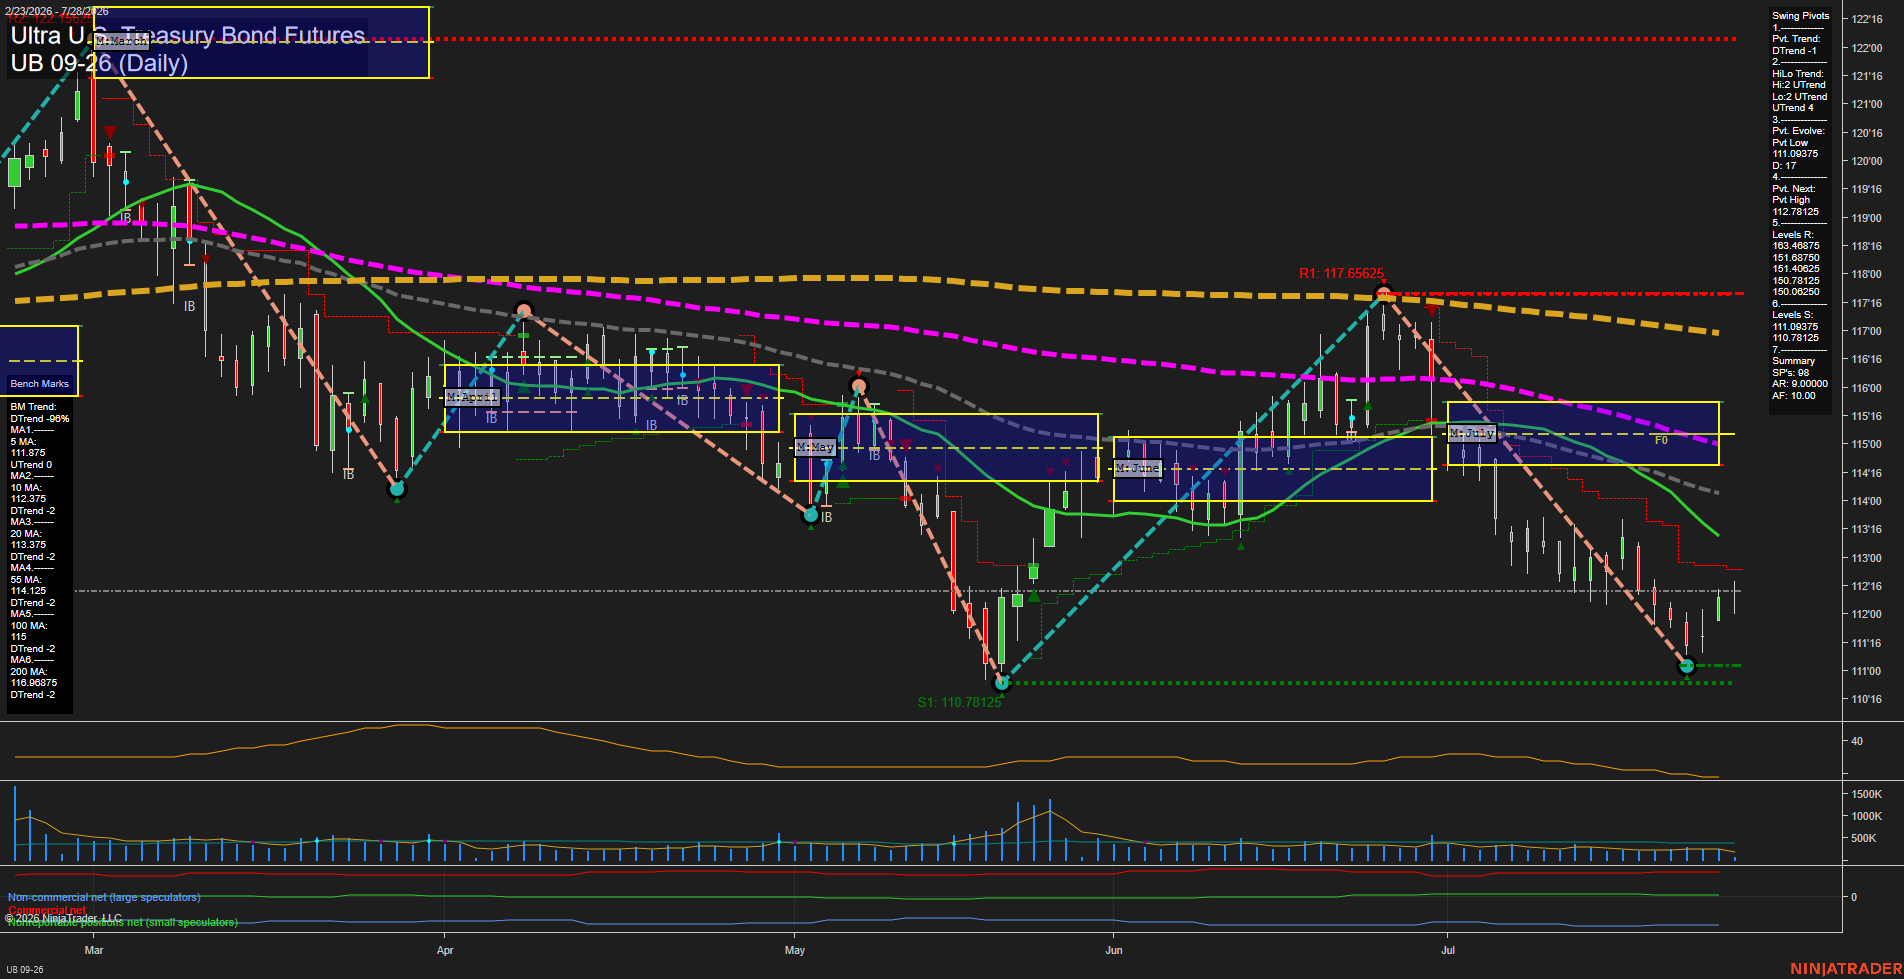Click the late-March swing low pivot circle
This screenshot has height=979, width=1904.
pos(397,489)
